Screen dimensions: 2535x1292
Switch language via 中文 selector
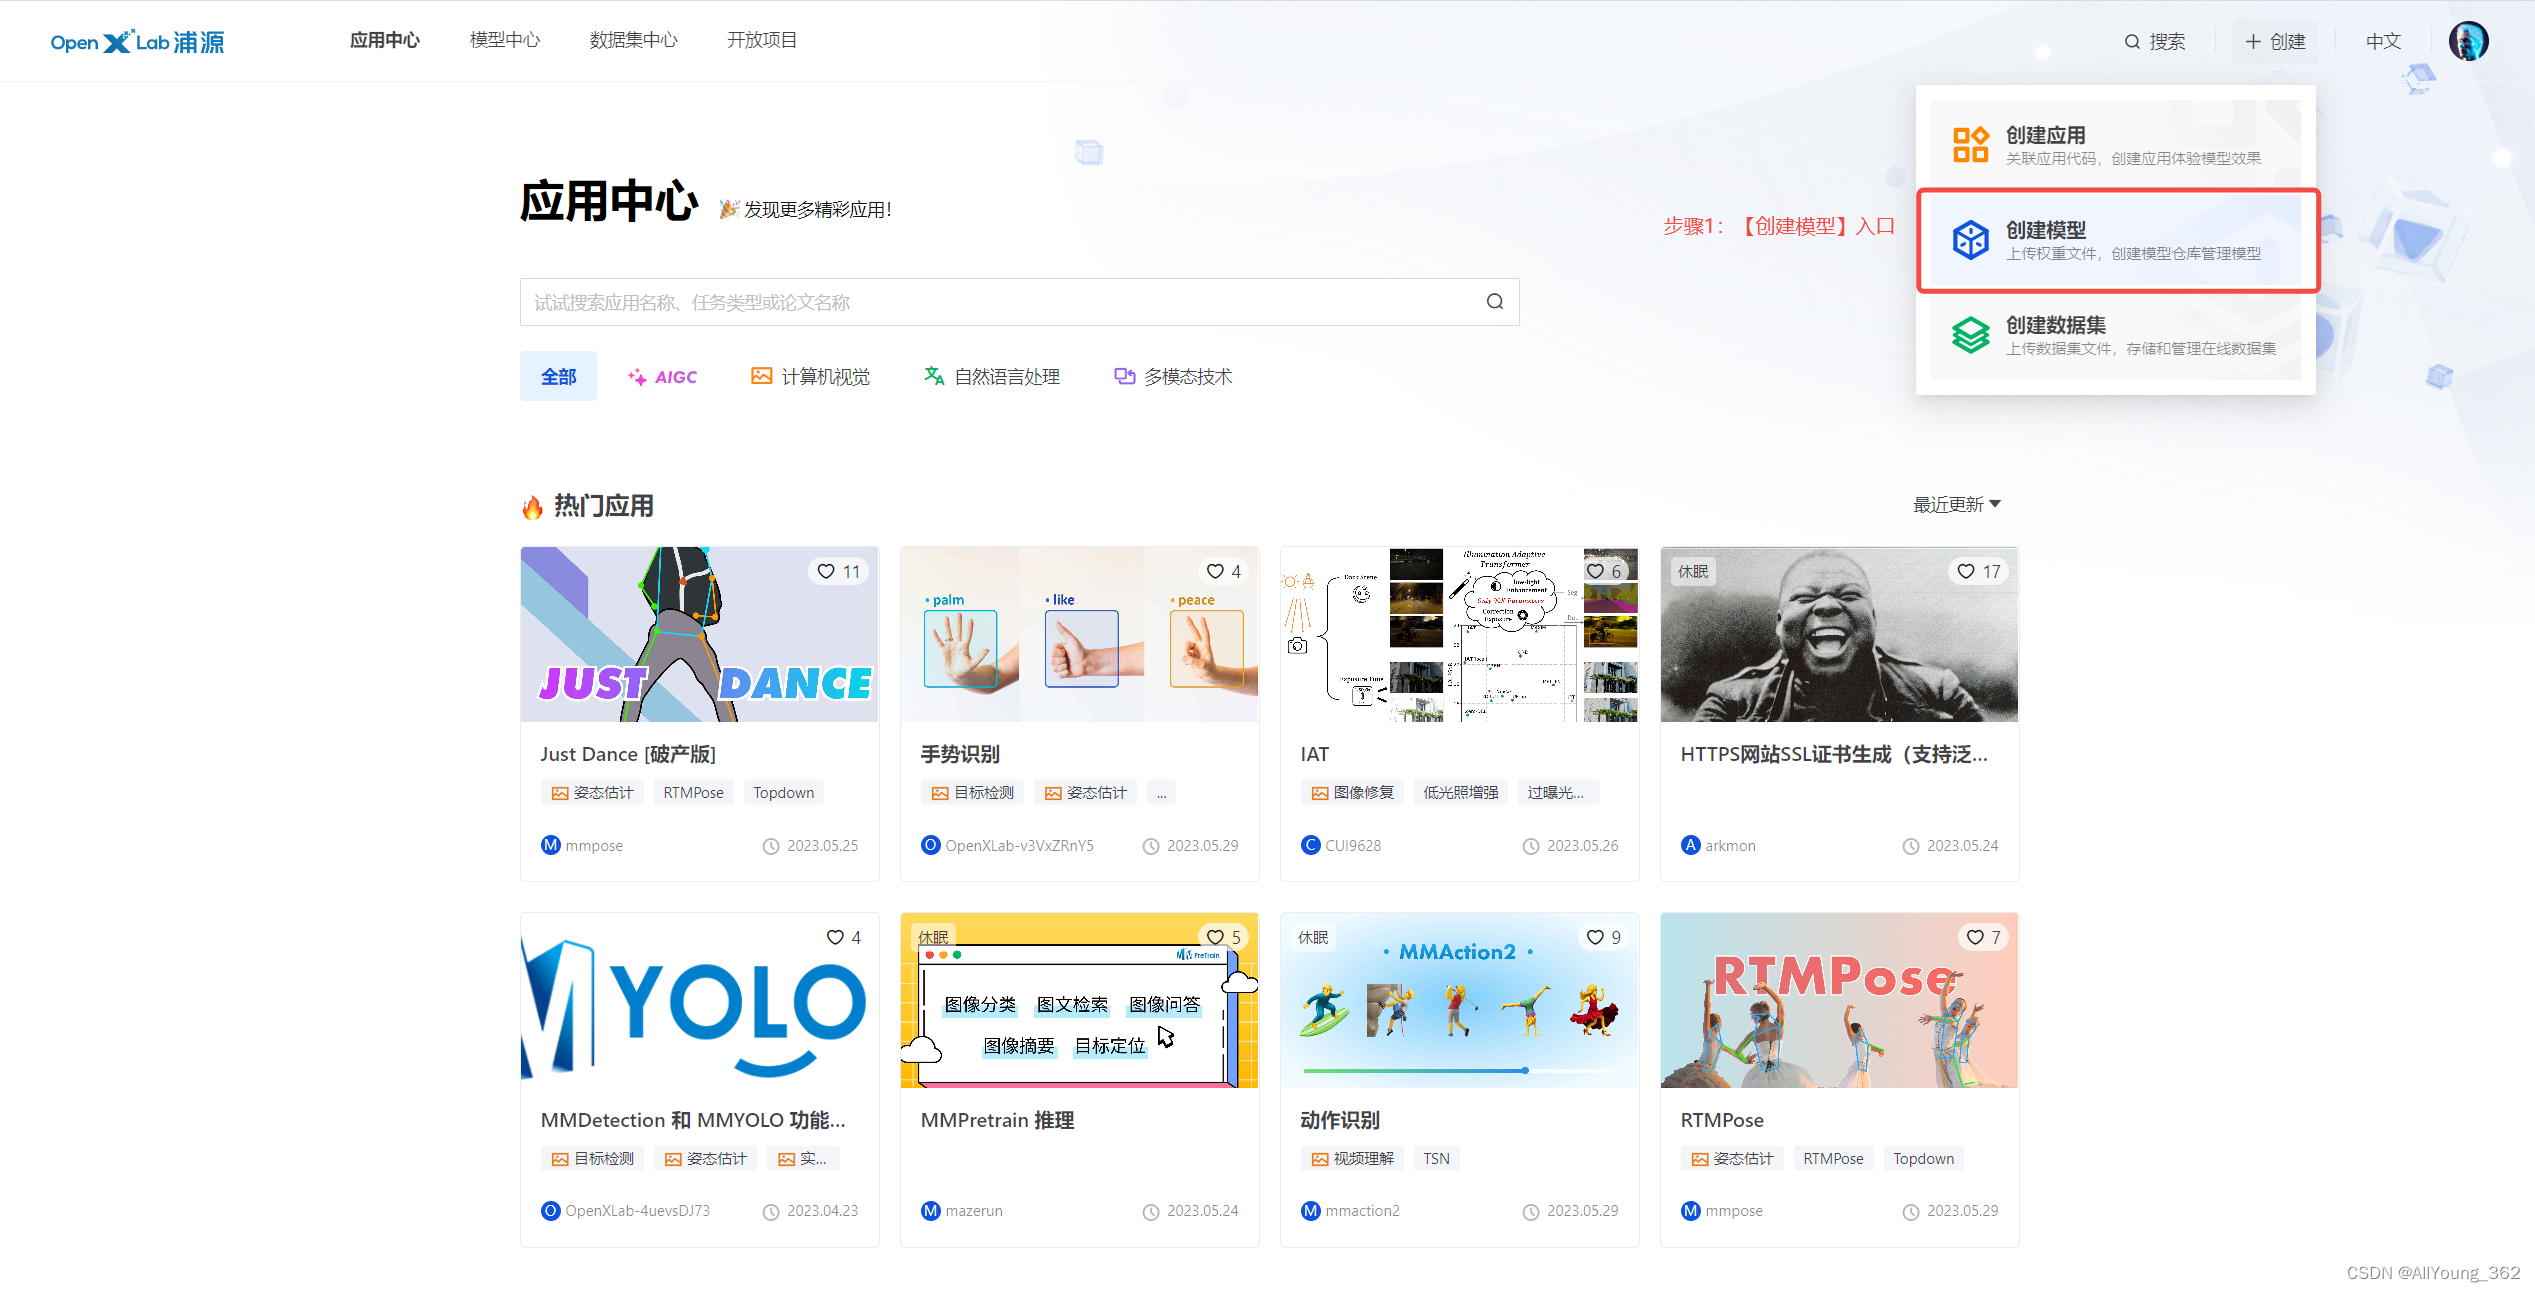tap(2383, 41)
